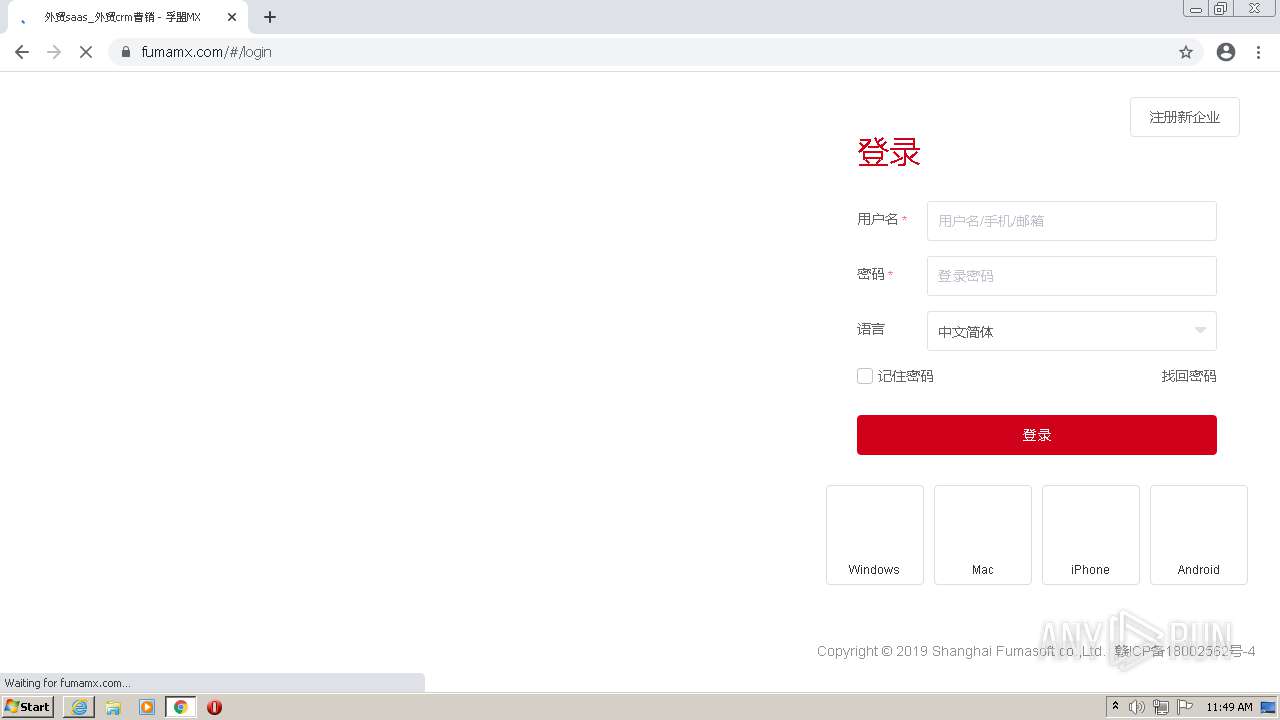Restore down the Chrome window
This screenshot has width=1280, height=720.
pos(1221,9)
